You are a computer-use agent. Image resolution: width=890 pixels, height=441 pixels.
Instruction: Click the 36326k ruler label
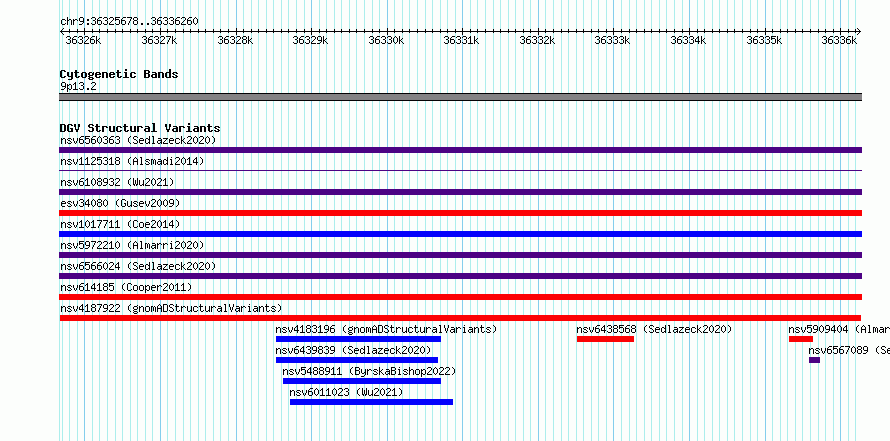tap(83, 40)
